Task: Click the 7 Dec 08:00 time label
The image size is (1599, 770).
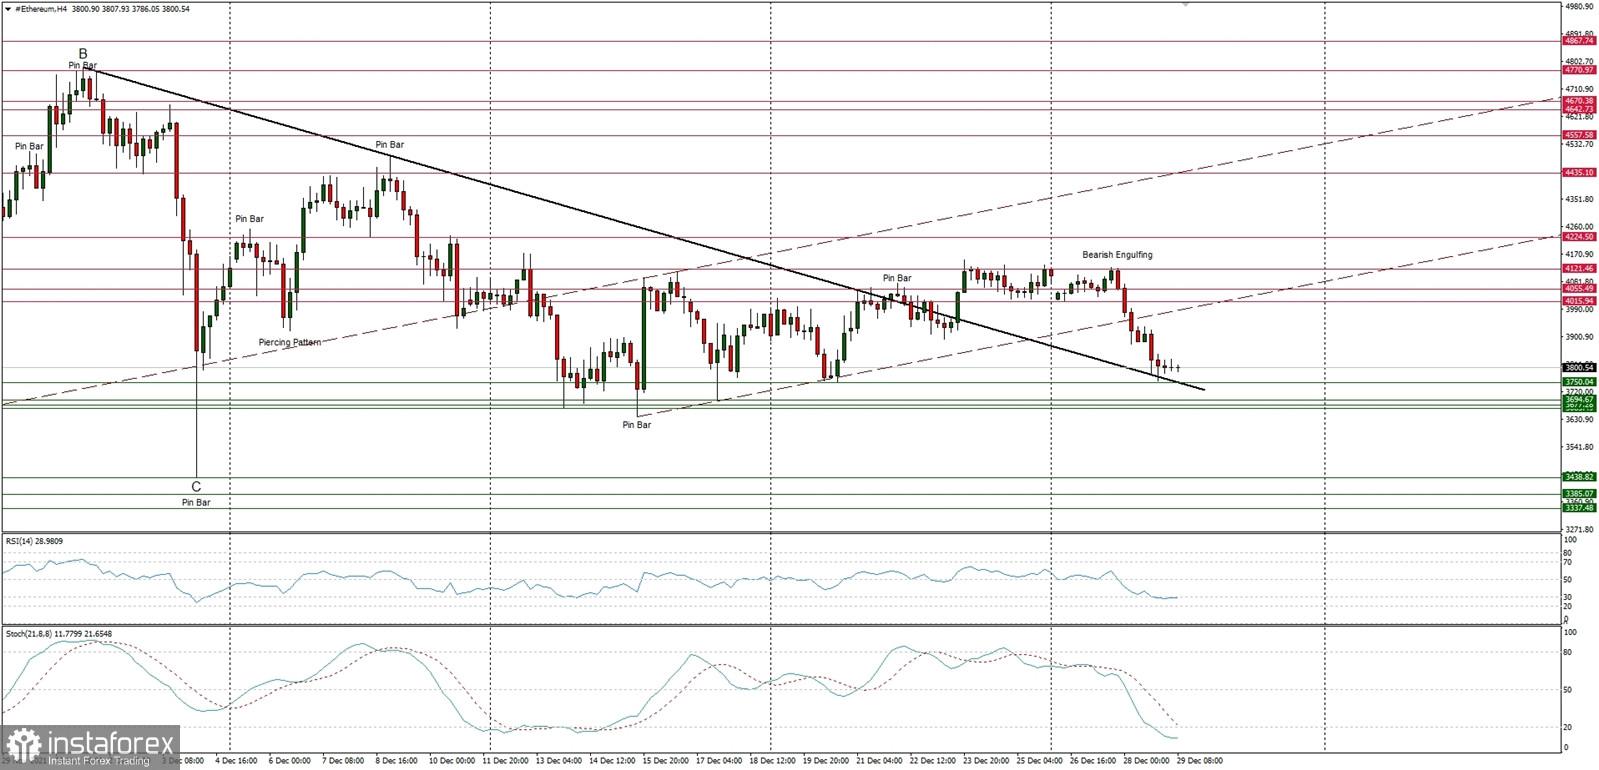Action: tap(342, 761)
